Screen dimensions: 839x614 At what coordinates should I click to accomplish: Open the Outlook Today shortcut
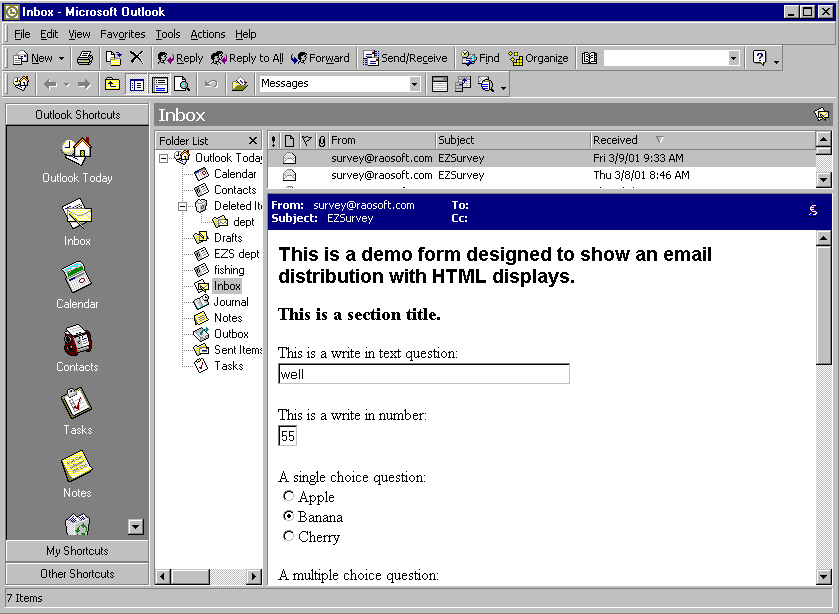(x=77, y=159)
